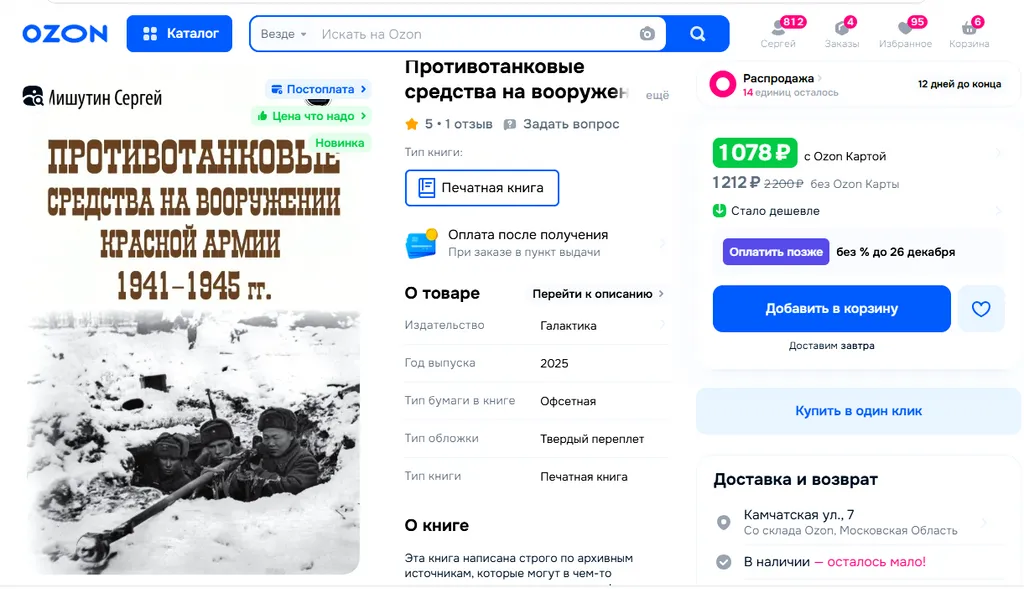
Task: Open the Оплатить позже option
Action: [x=775, y=252]
